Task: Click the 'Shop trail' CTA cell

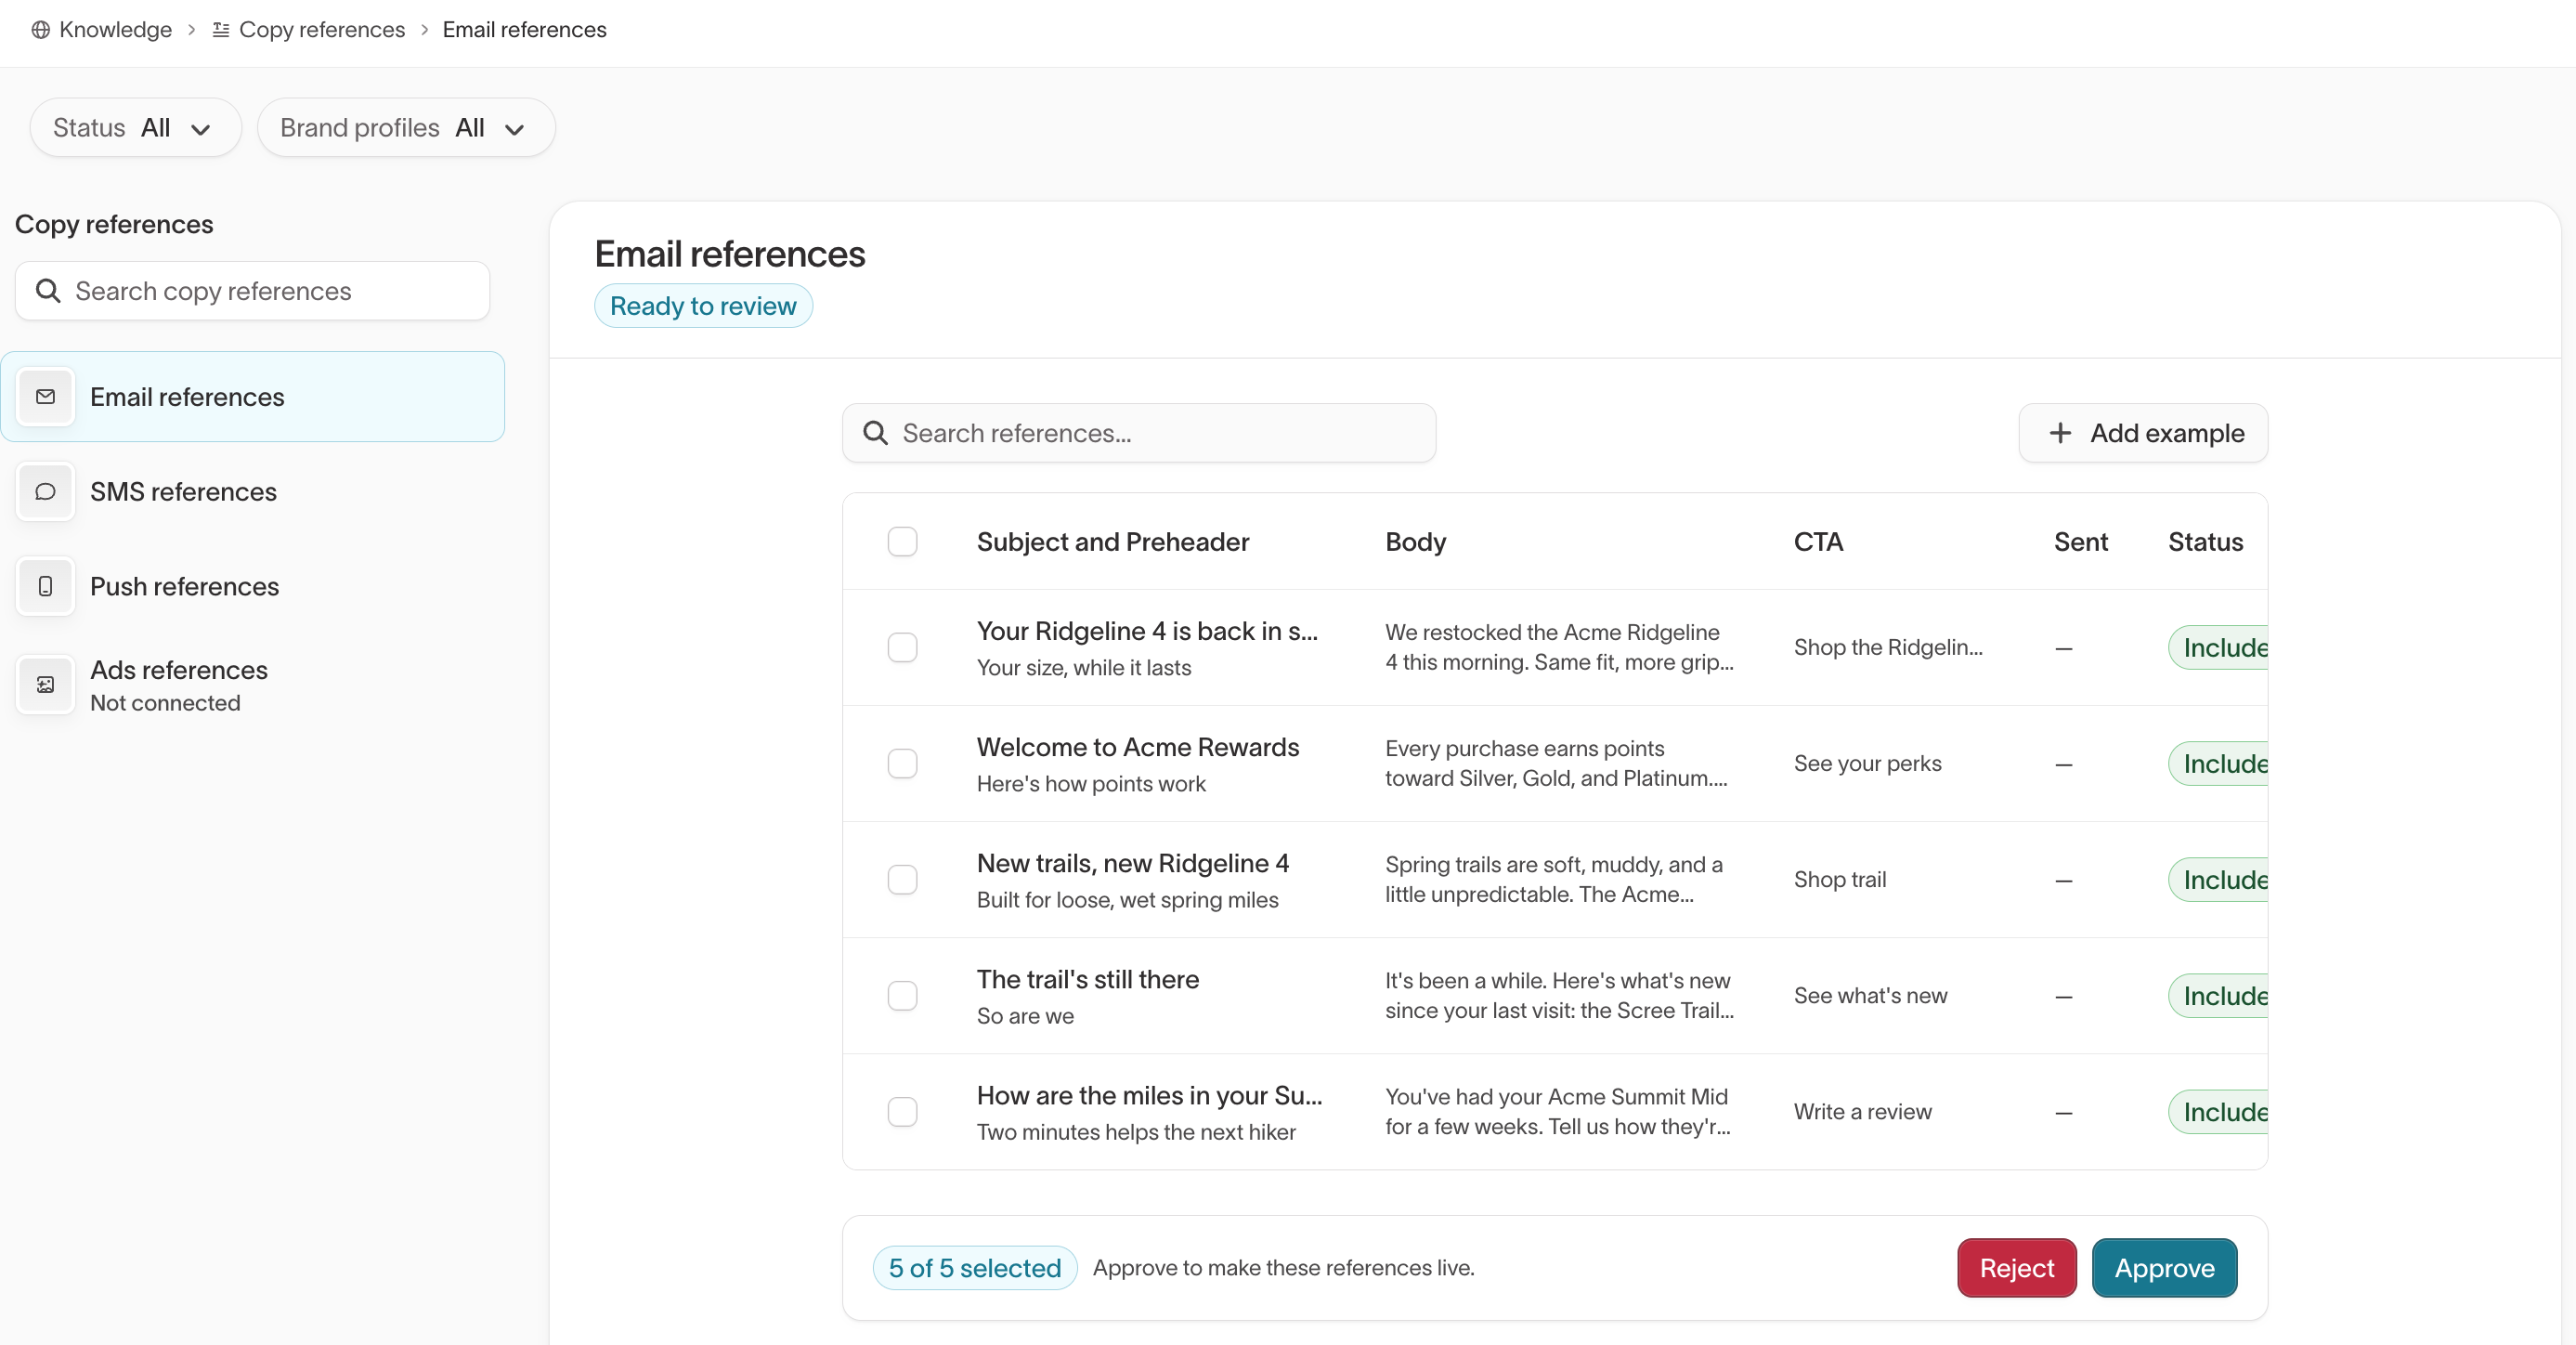Action: click(1840, 880)
